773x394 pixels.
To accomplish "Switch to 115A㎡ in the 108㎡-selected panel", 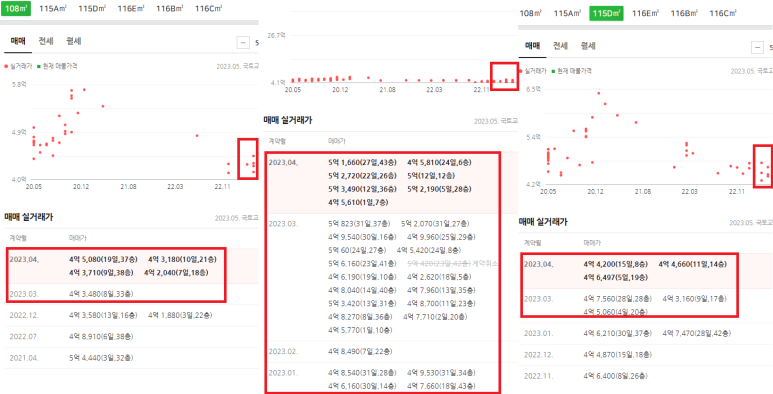I will [x=53, y=8].
